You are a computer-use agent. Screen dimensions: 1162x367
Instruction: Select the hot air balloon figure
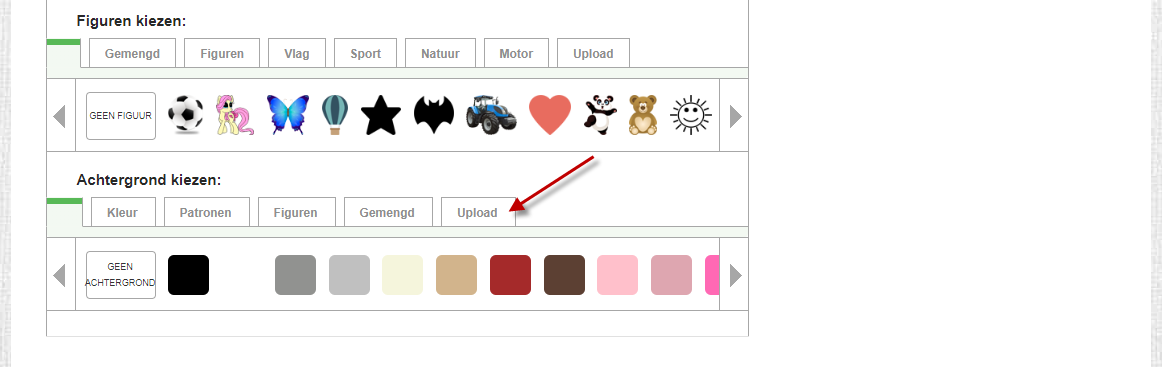pyautogui.click(x=335, y=115)
